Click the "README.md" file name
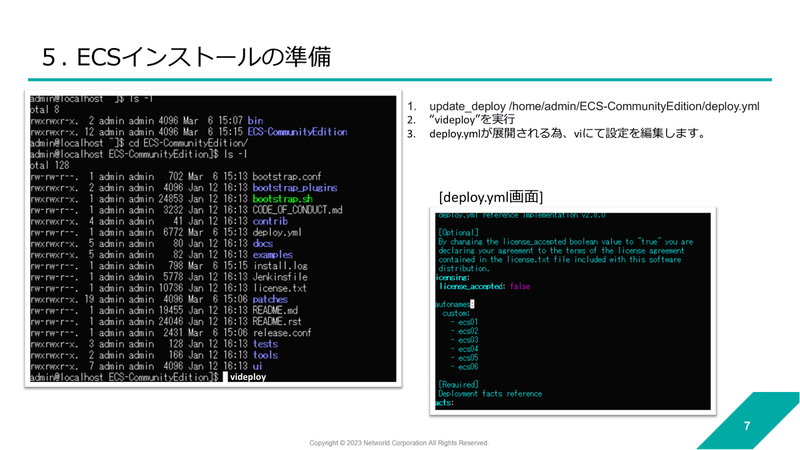 tap(275, 311)
